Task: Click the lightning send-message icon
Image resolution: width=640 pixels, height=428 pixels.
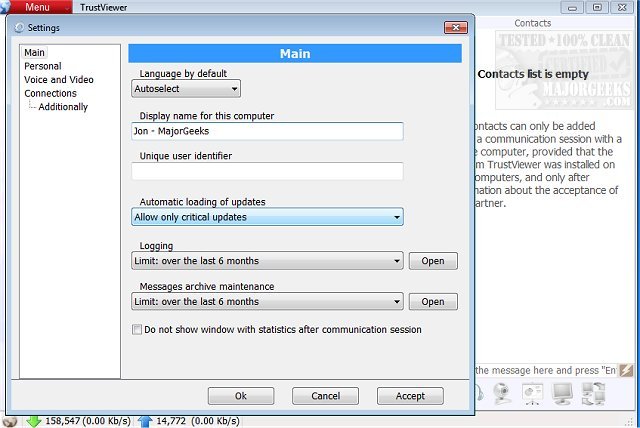Action: tap(626, 370)
